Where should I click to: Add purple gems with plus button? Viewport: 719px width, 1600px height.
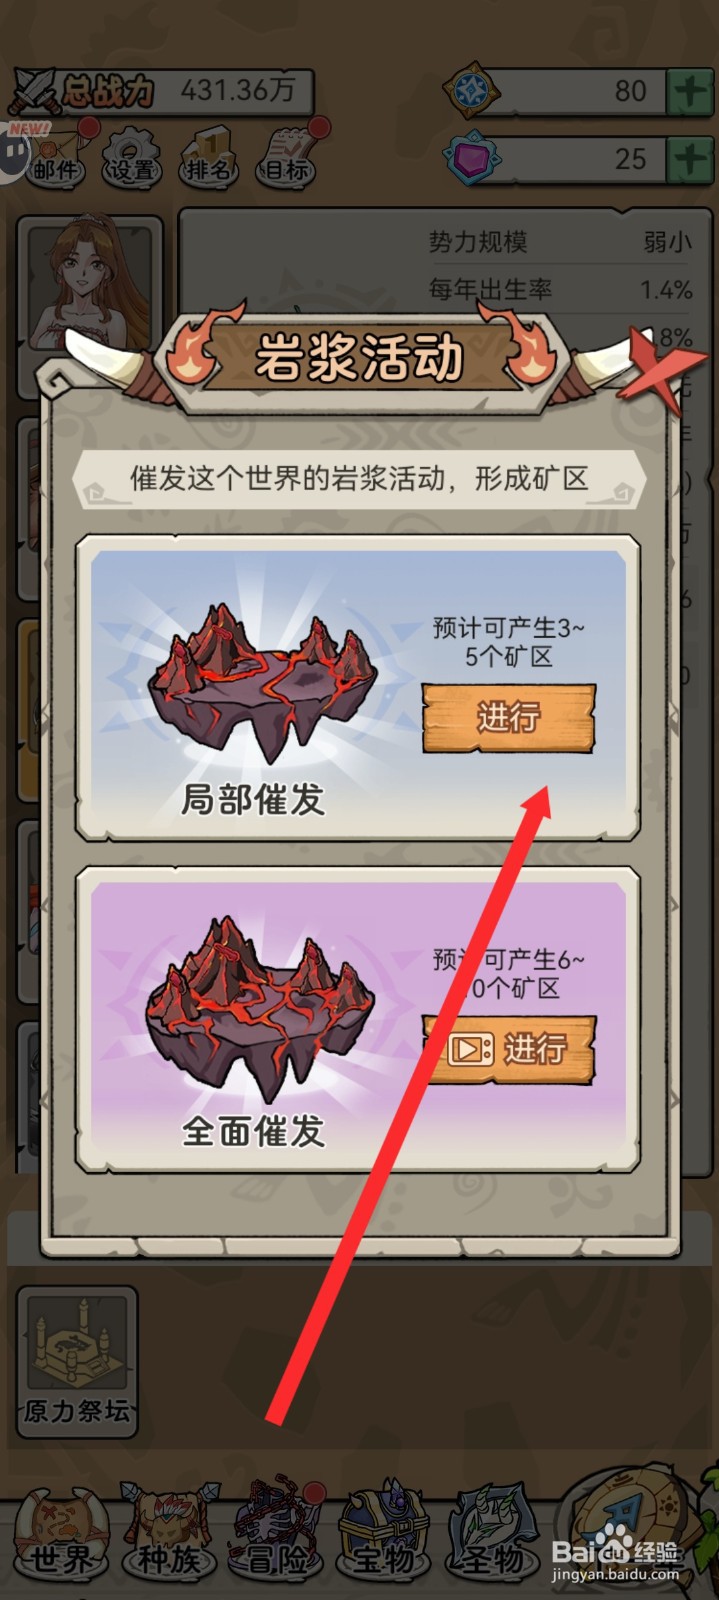point(690,159)
